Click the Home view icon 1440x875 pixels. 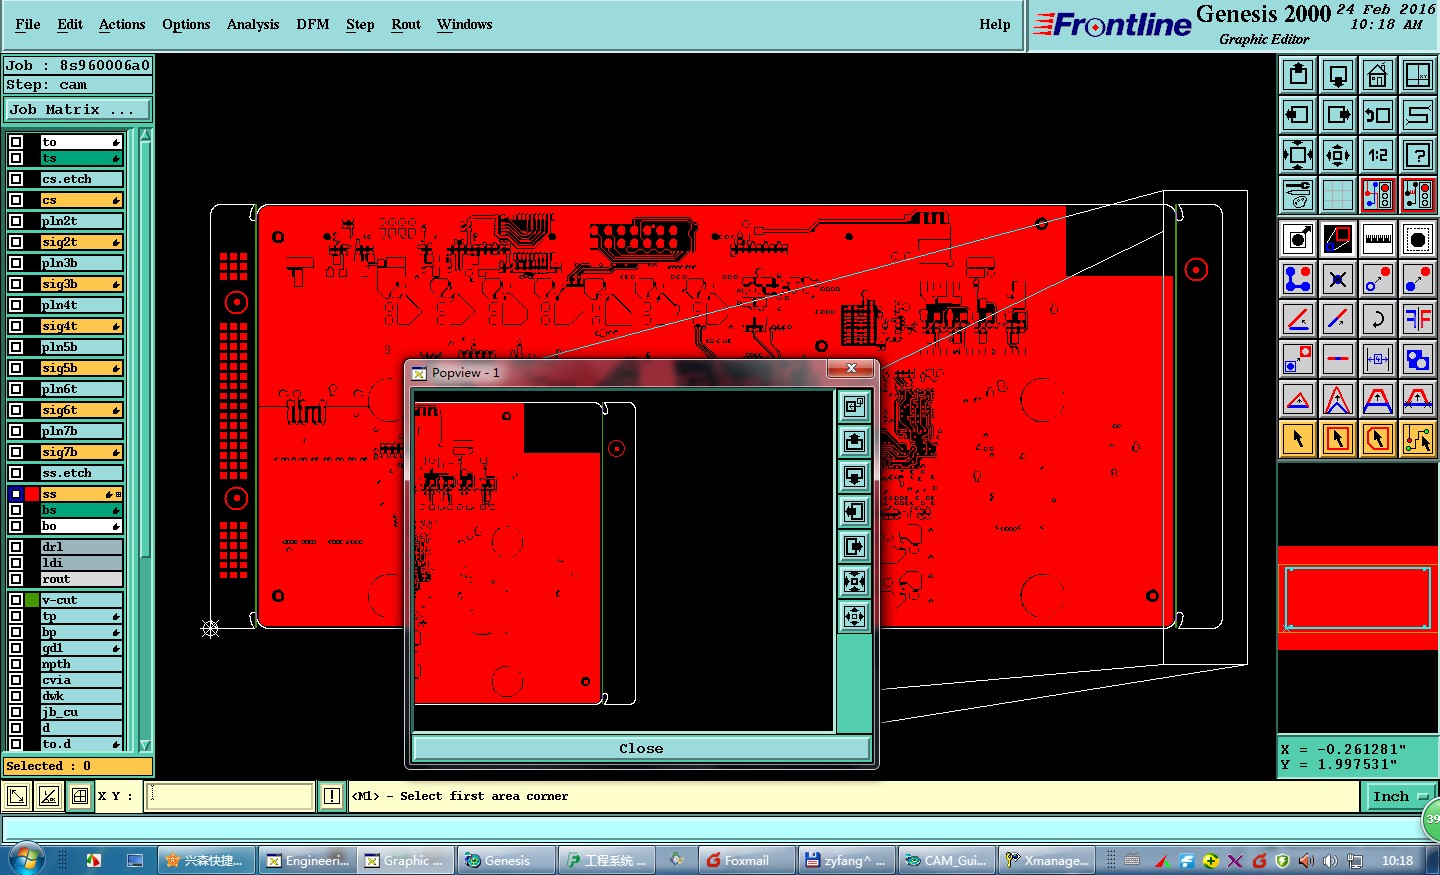point(1378,75)
